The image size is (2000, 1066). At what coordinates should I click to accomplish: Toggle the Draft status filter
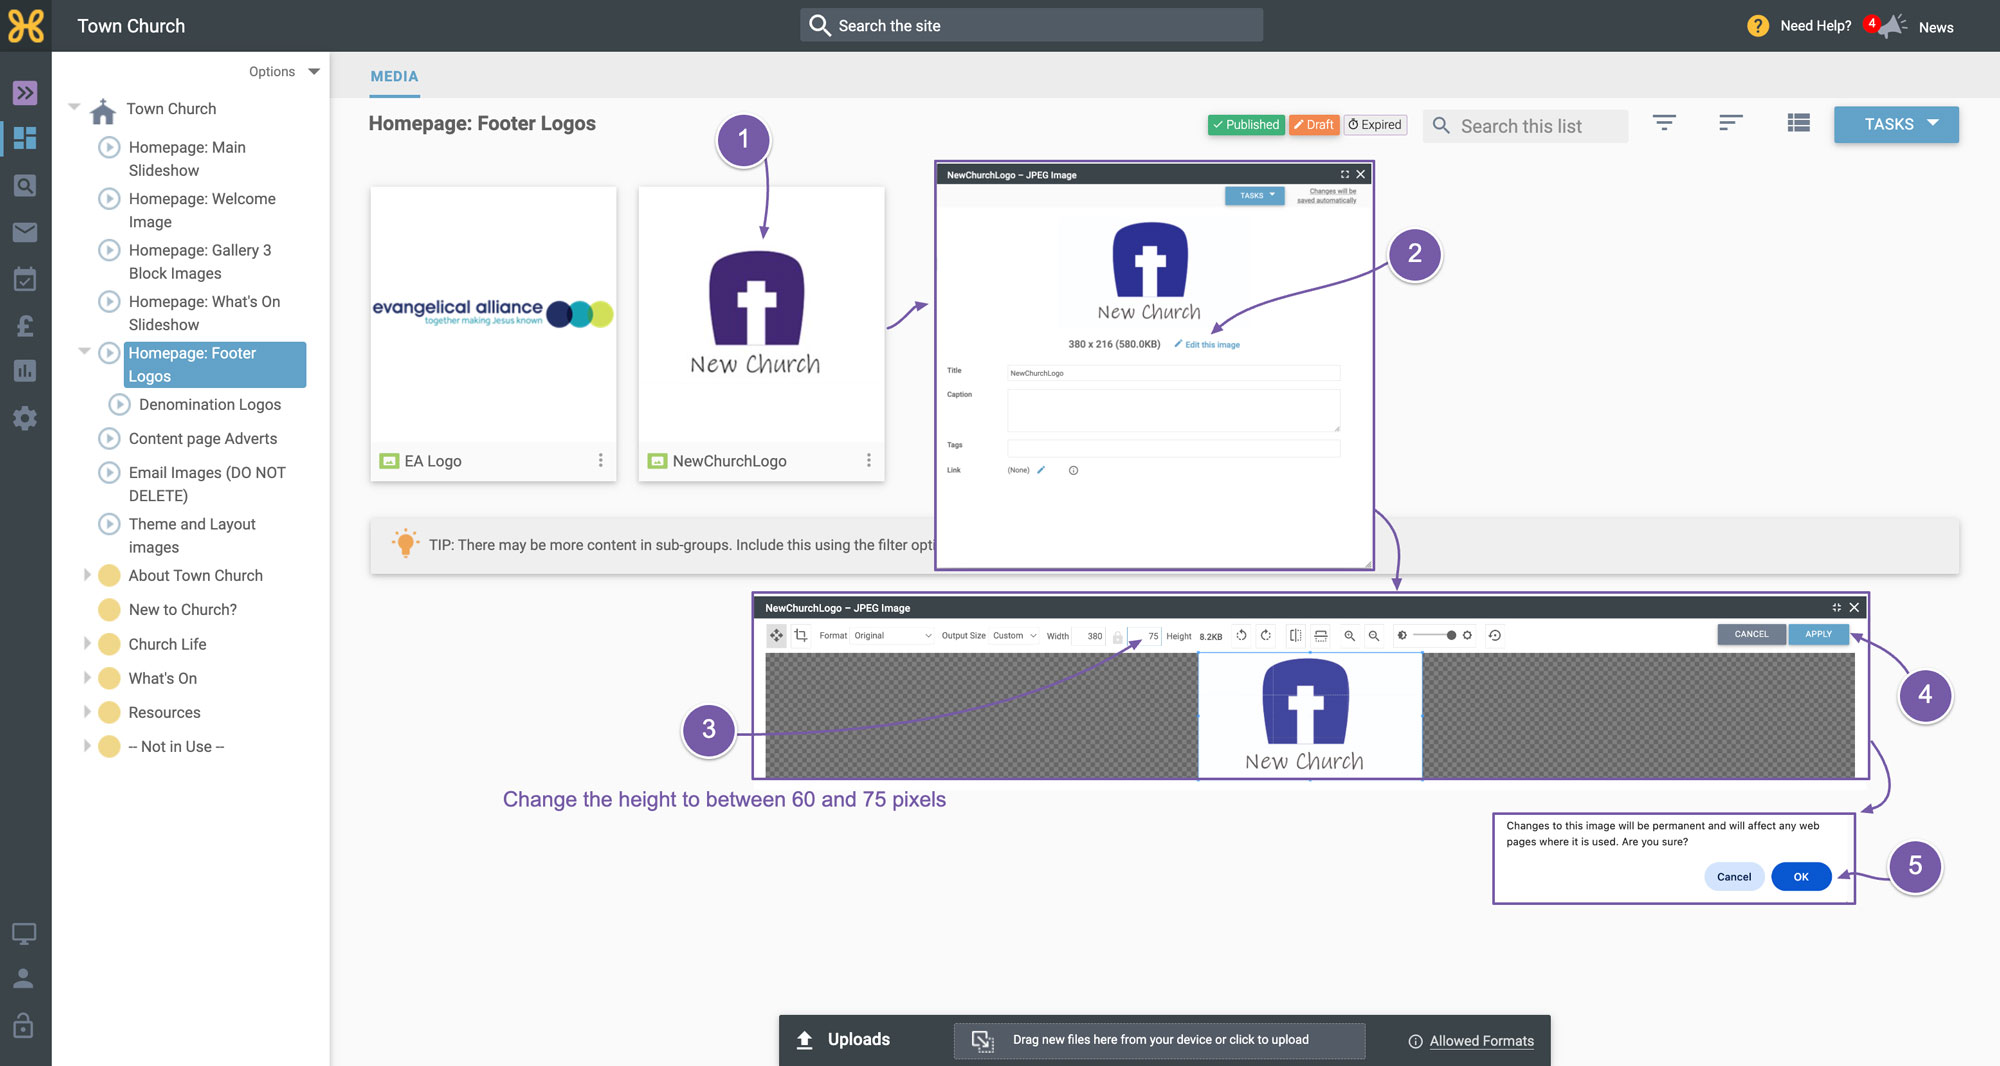click(1313, 125)
